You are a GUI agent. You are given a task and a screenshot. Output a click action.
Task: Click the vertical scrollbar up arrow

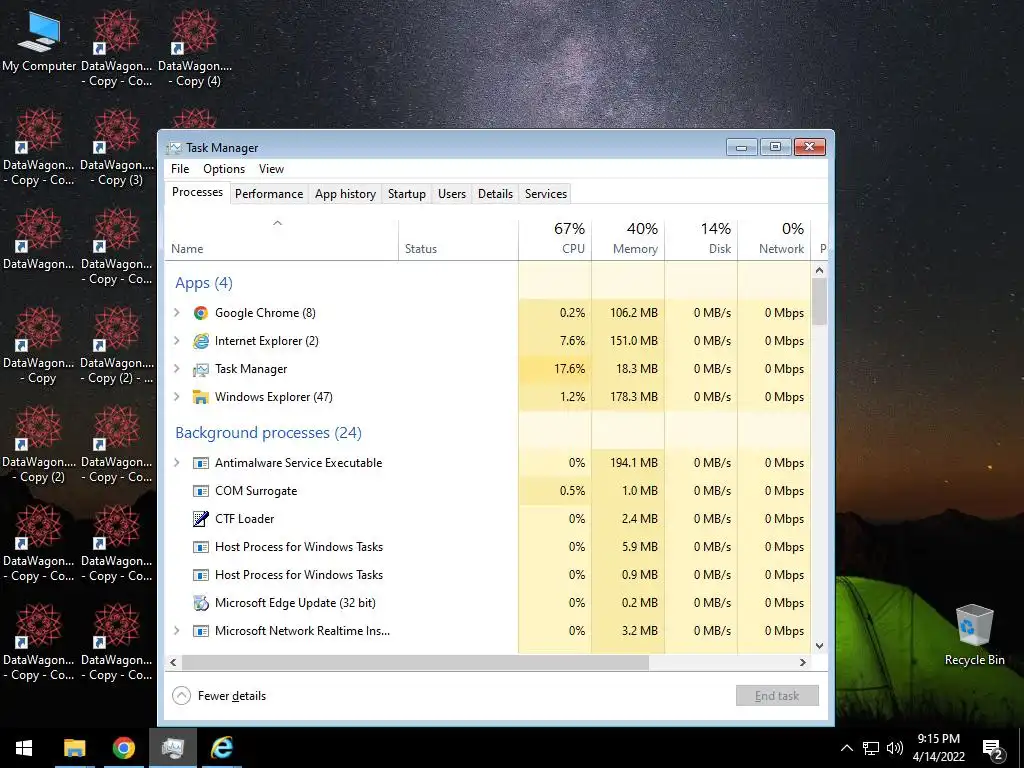(x=820, y=270)
